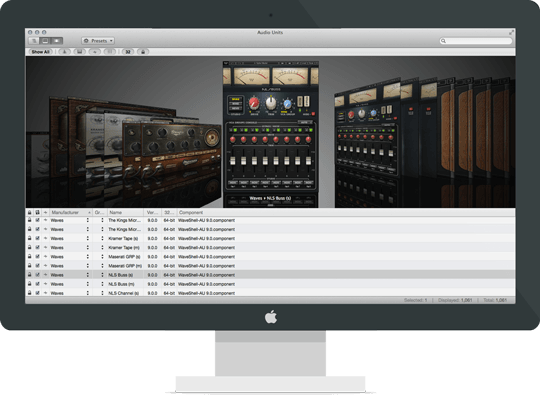Viewport: 540px width, 395px height.
Task: Sort by the Ver... version column header
Action: (x=153, y=212)
